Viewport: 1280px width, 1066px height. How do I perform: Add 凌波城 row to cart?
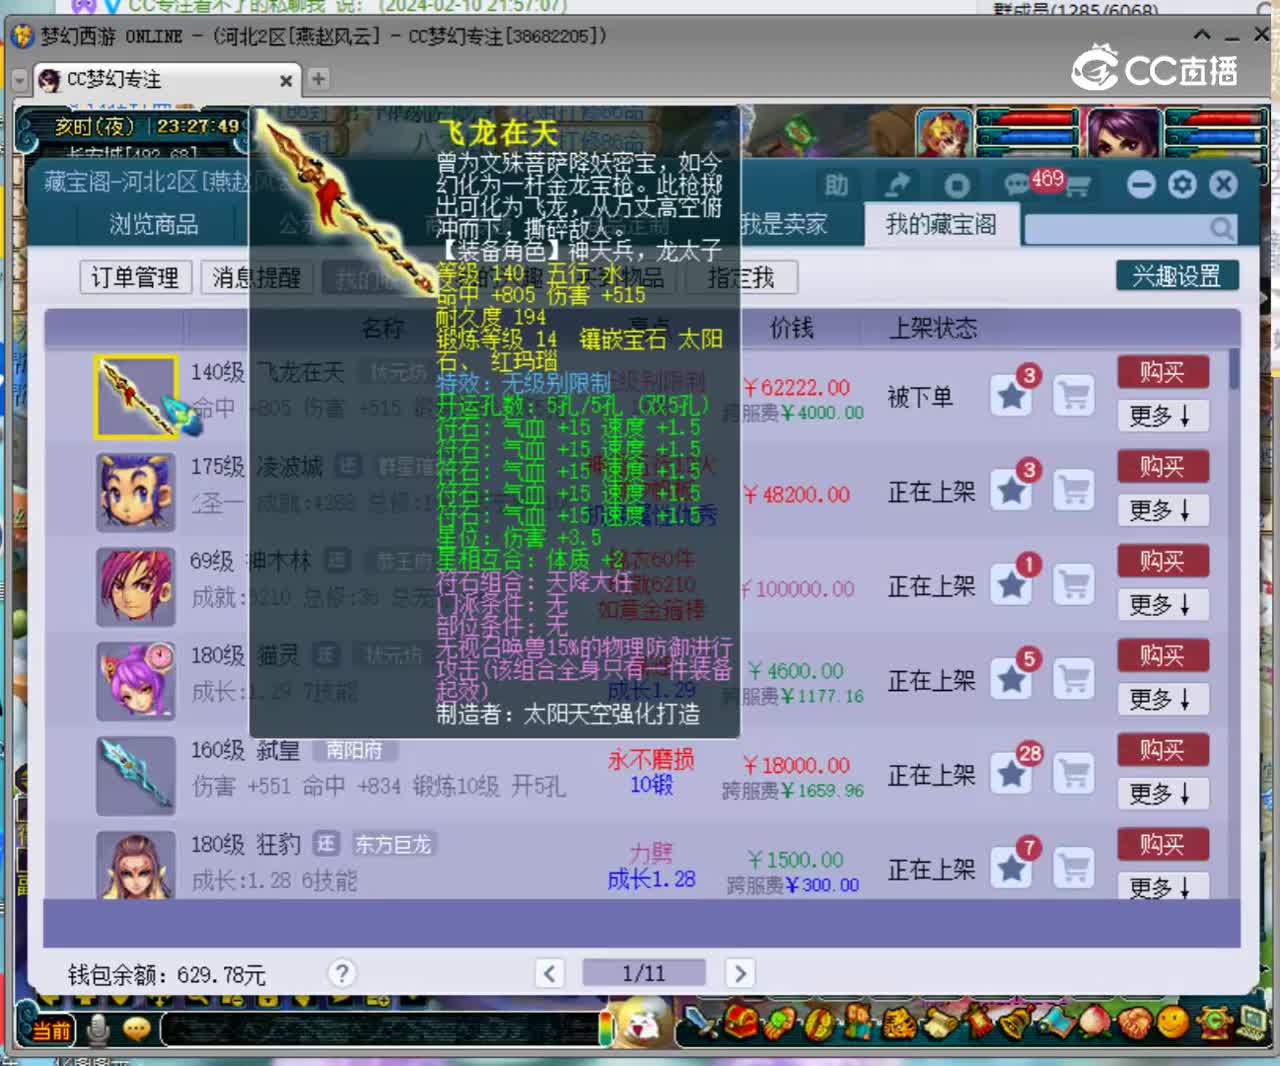1075,490
